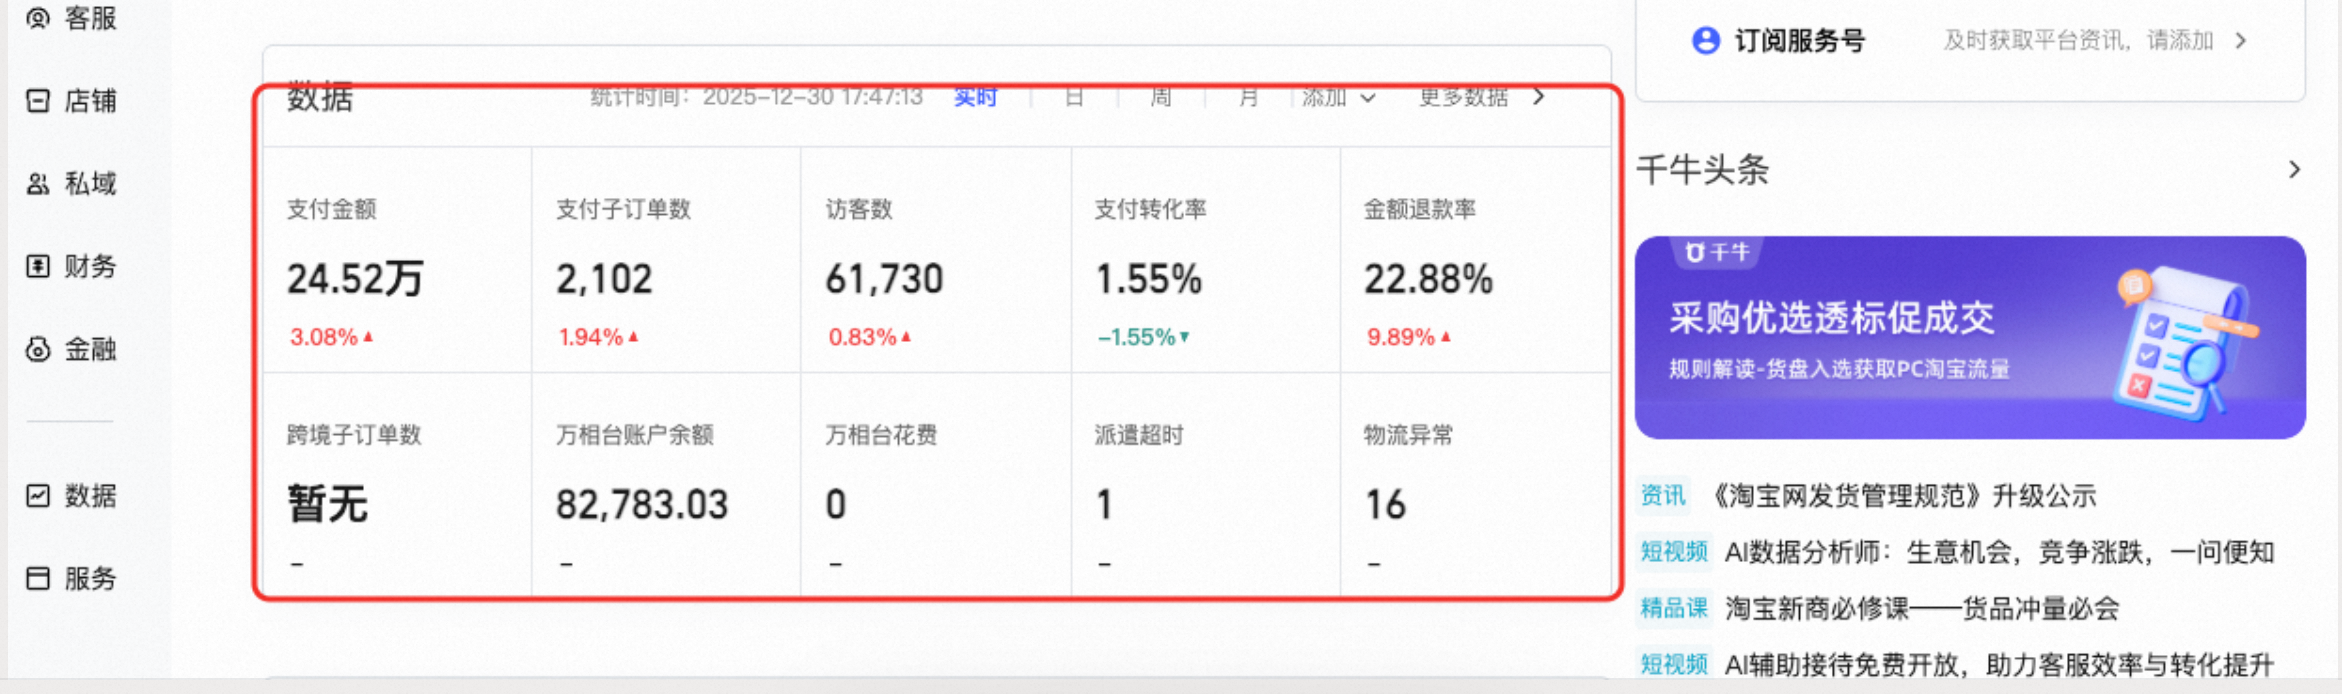The image size is (2342, 694).
Task: Click the 千牛 logo on banner
Action: [1718, 253]
